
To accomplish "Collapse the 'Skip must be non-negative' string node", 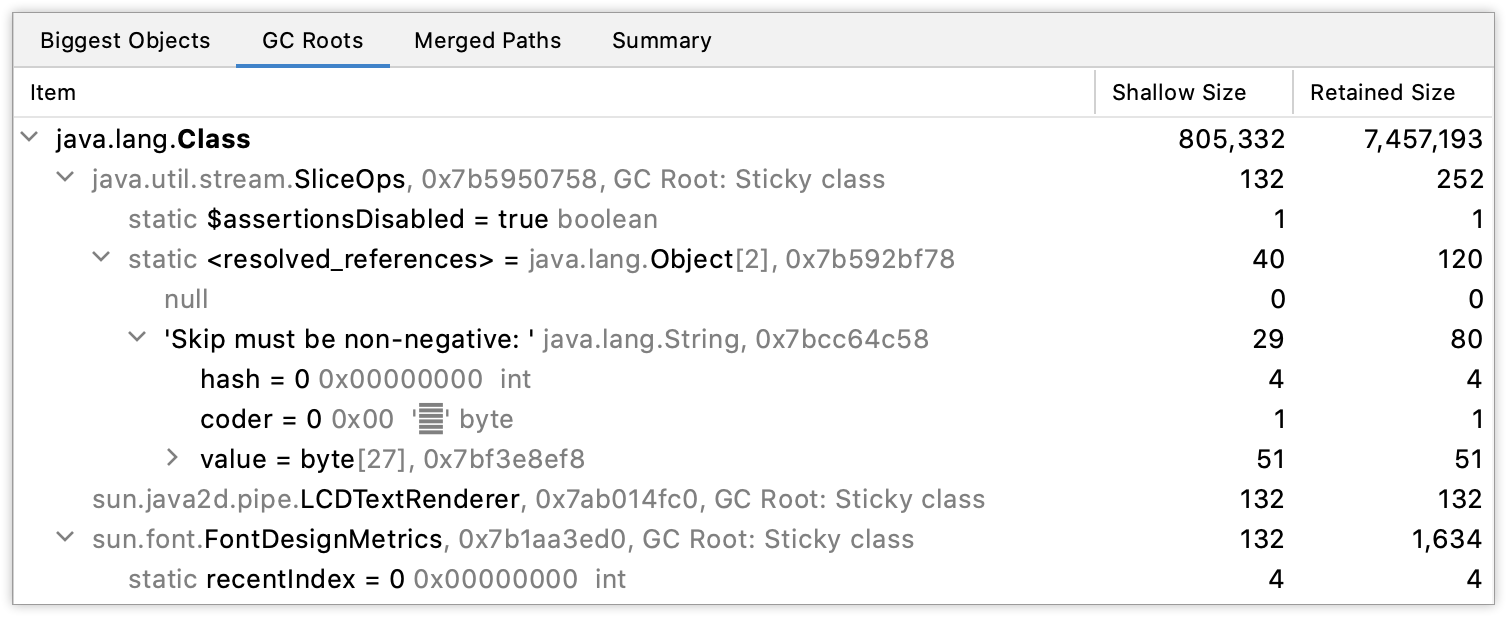I will 135,338.
